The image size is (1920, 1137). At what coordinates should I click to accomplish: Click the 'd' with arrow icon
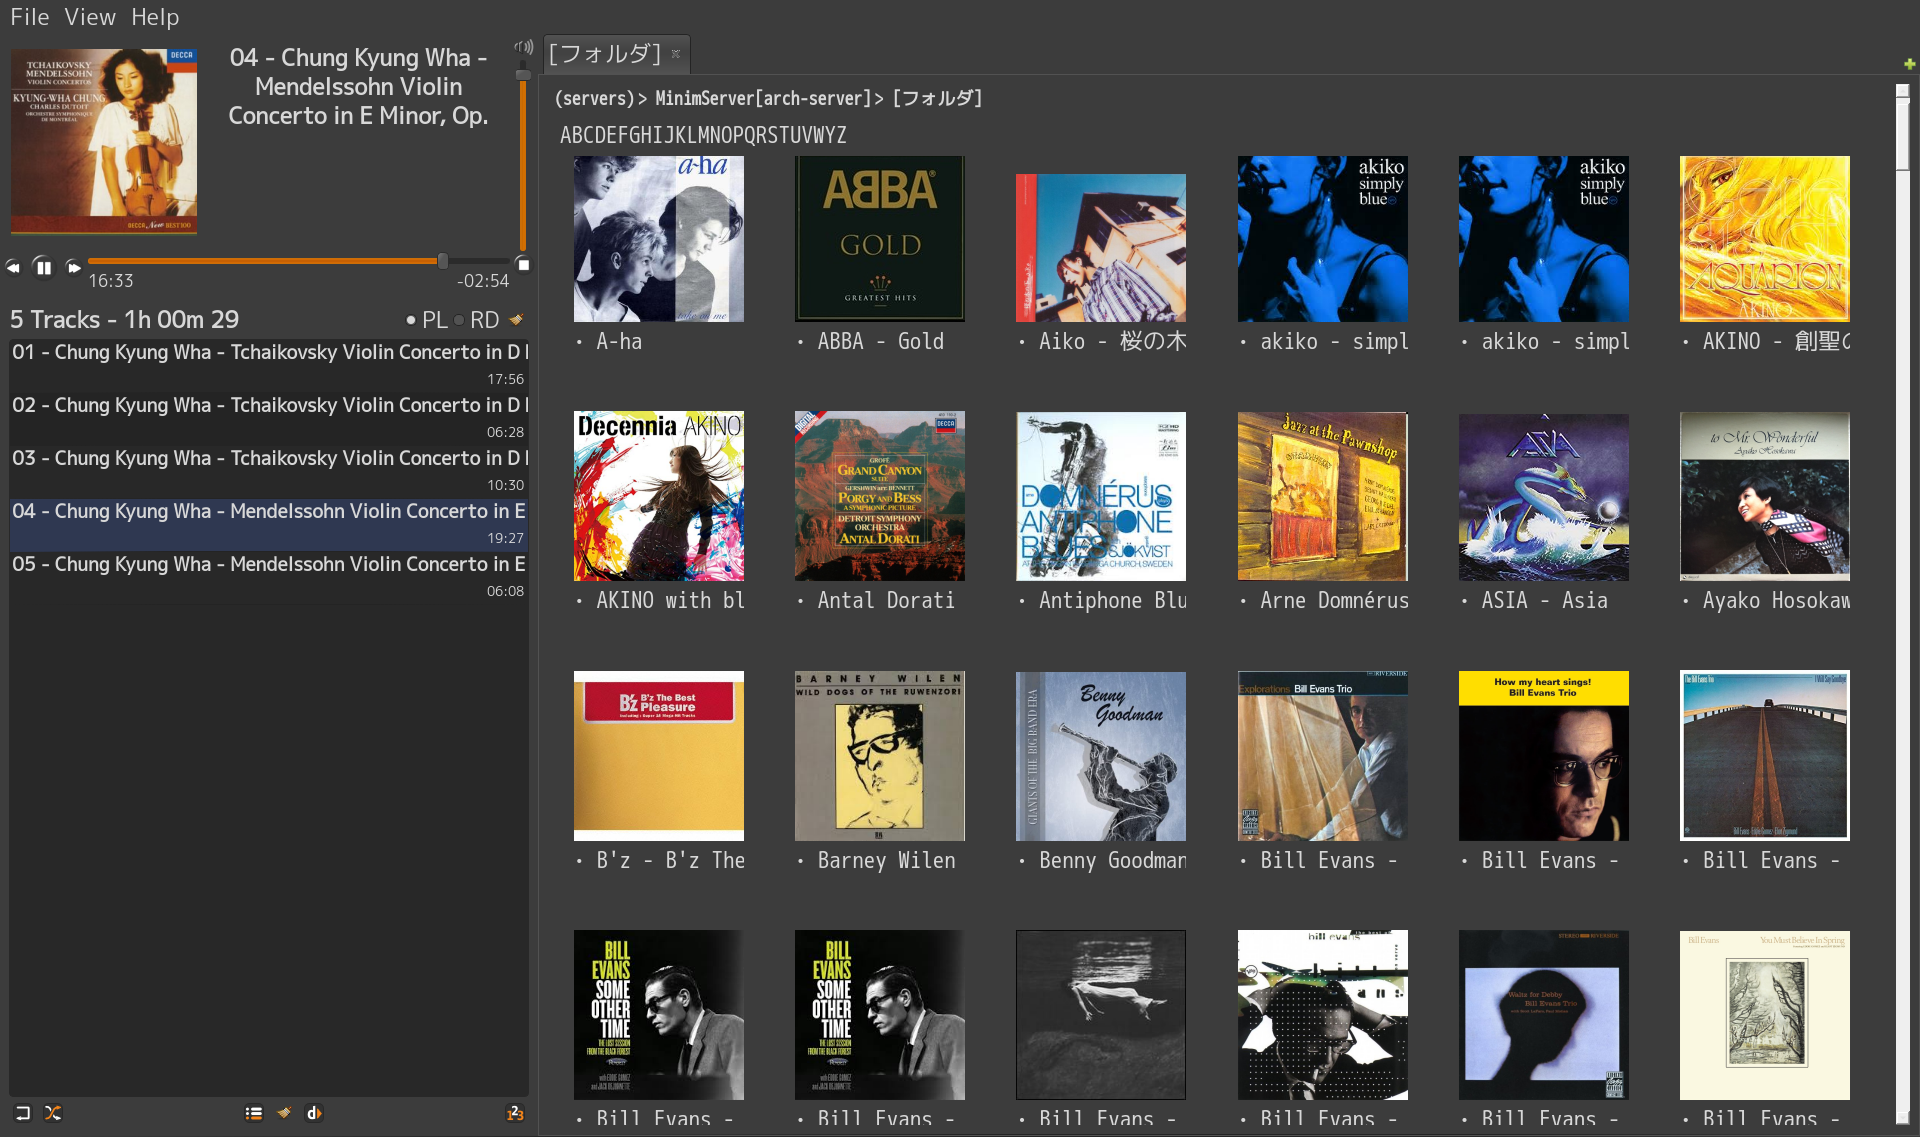point(314,1112)
